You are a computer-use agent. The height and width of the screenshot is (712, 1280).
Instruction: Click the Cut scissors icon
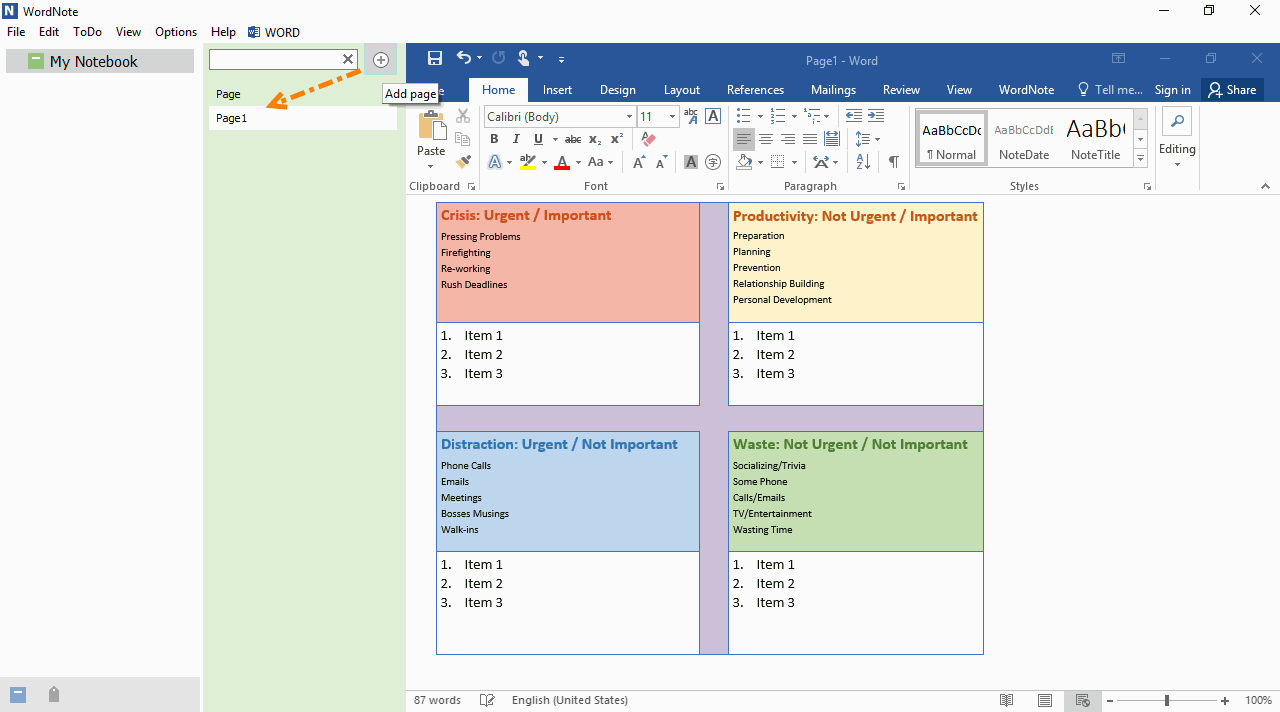463,116
